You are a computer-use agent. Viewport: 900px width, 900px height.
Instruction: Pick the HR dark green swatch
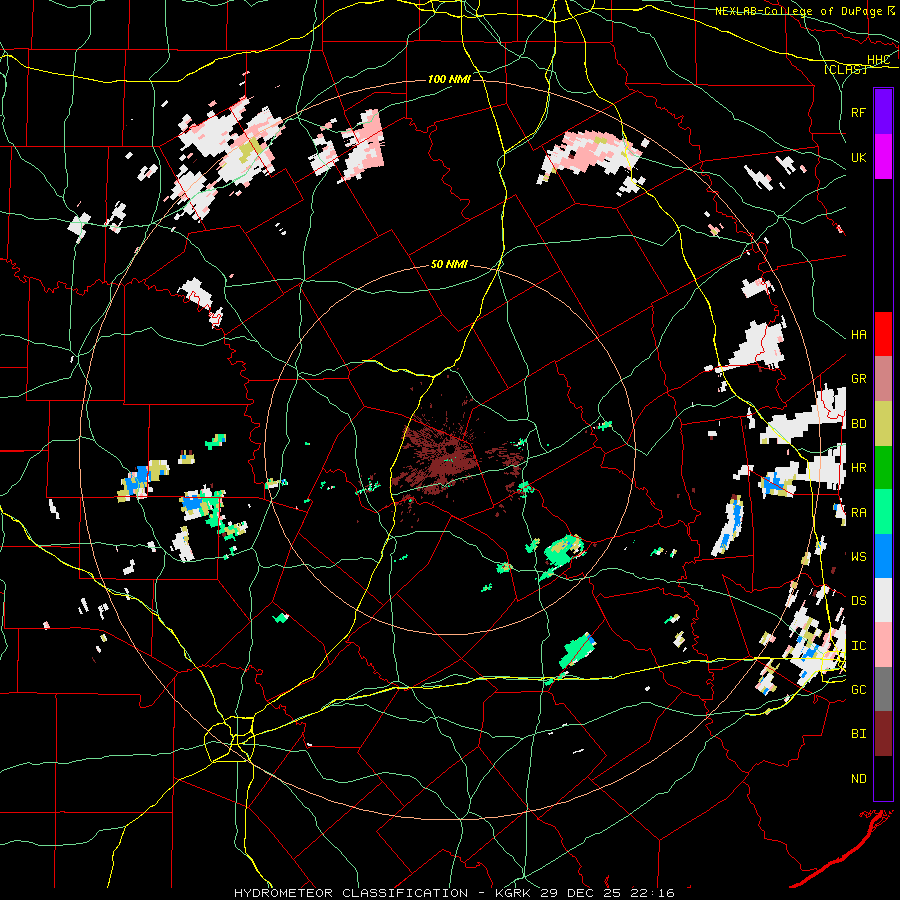883,468
